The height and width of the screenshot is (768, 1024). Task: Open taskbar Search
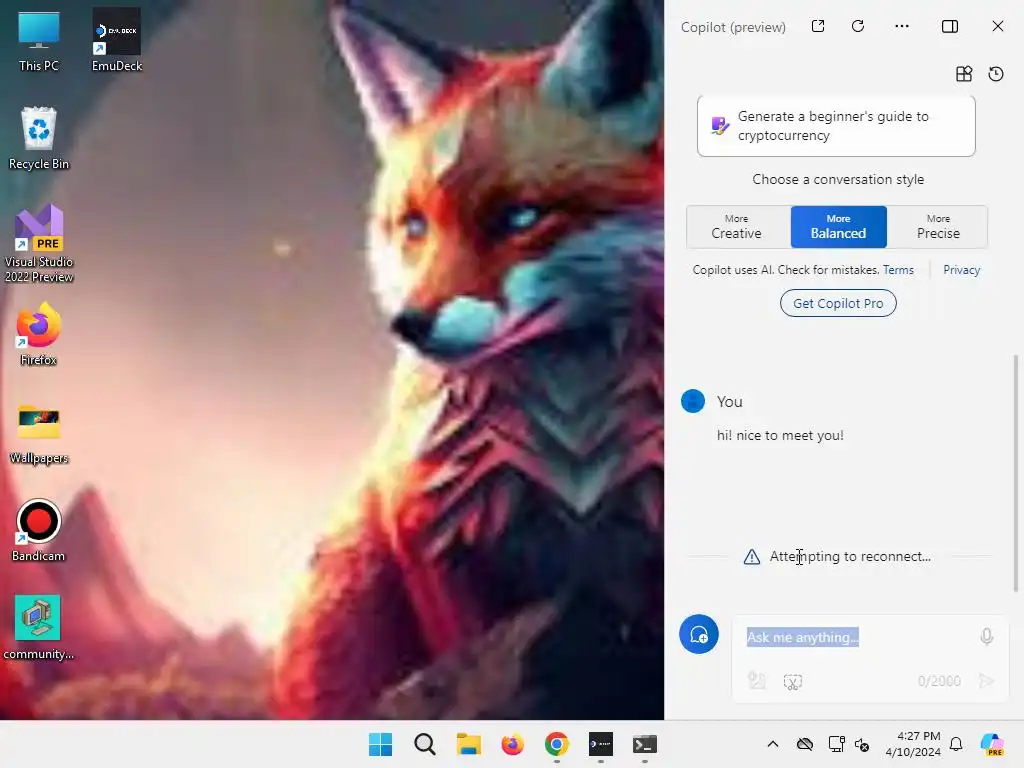(424, 744)
